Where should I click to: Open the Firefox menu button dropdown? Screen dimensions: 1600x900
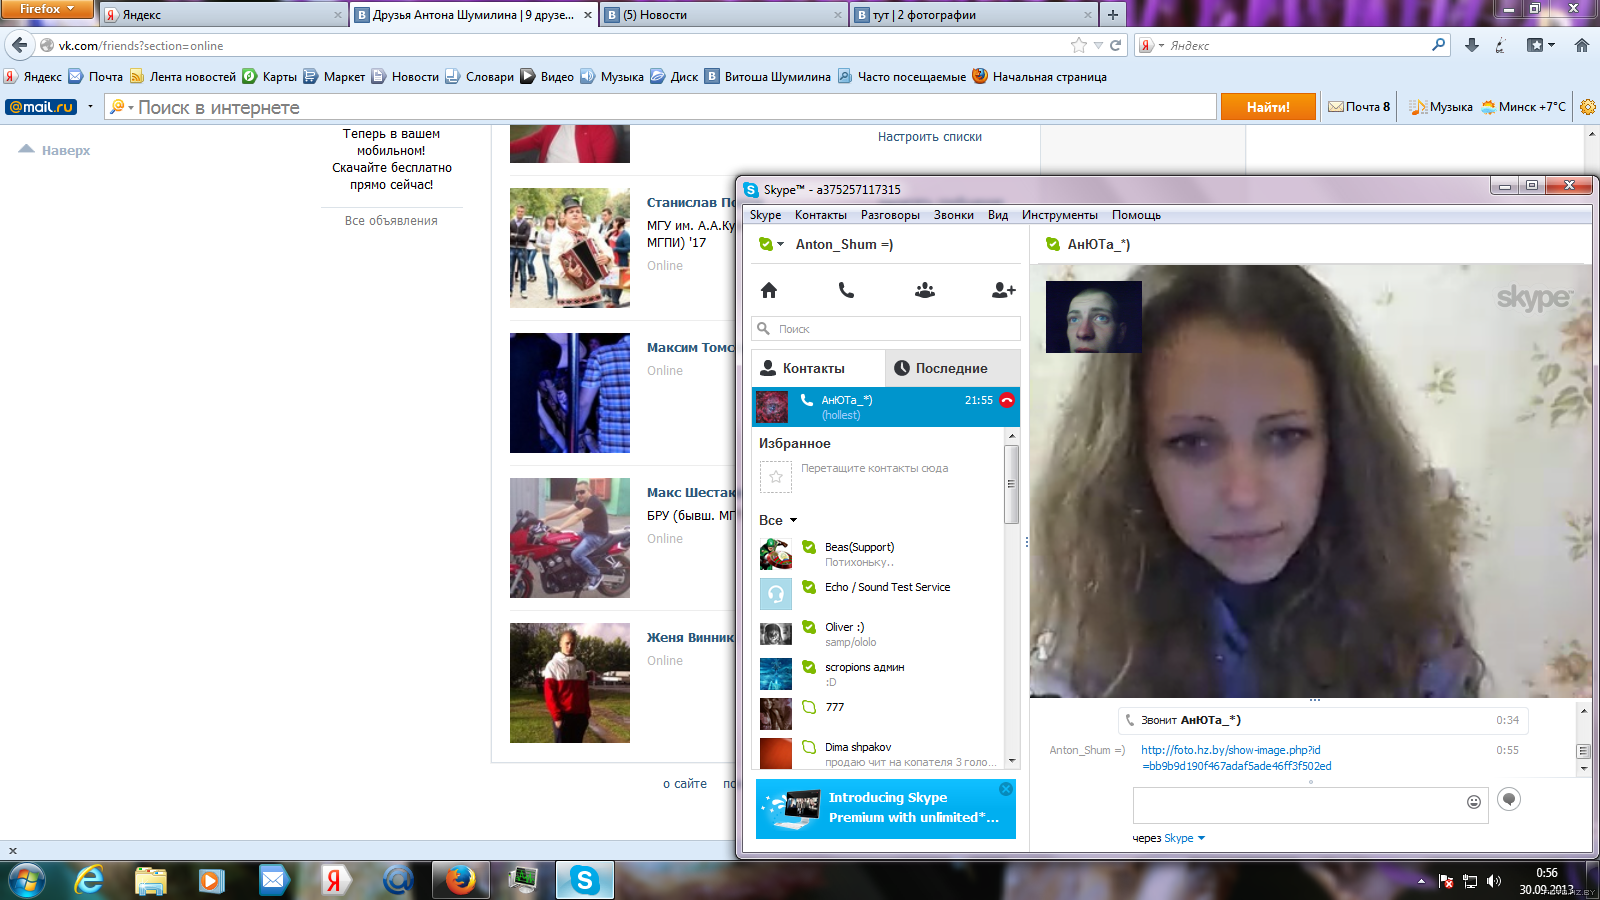(x=47, y=9)
